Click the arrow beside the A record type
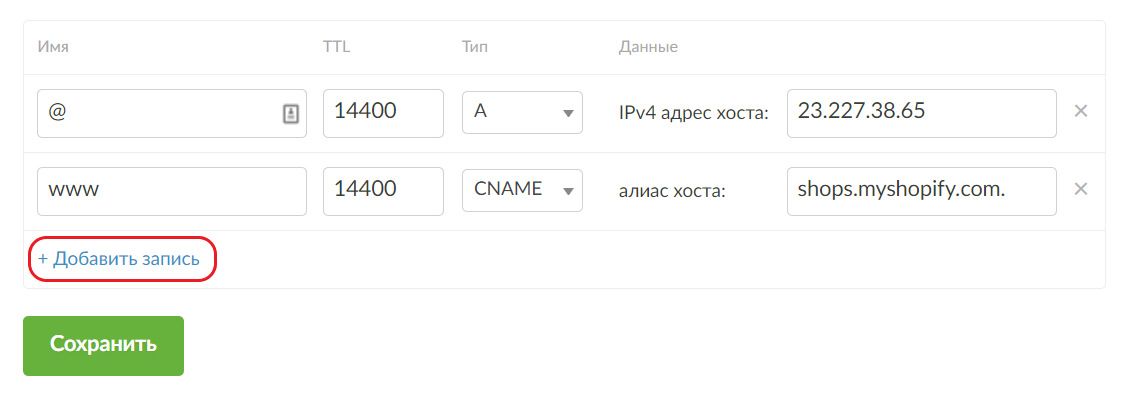The width and height of the screenshot is (1147, 394). (568, 113)
